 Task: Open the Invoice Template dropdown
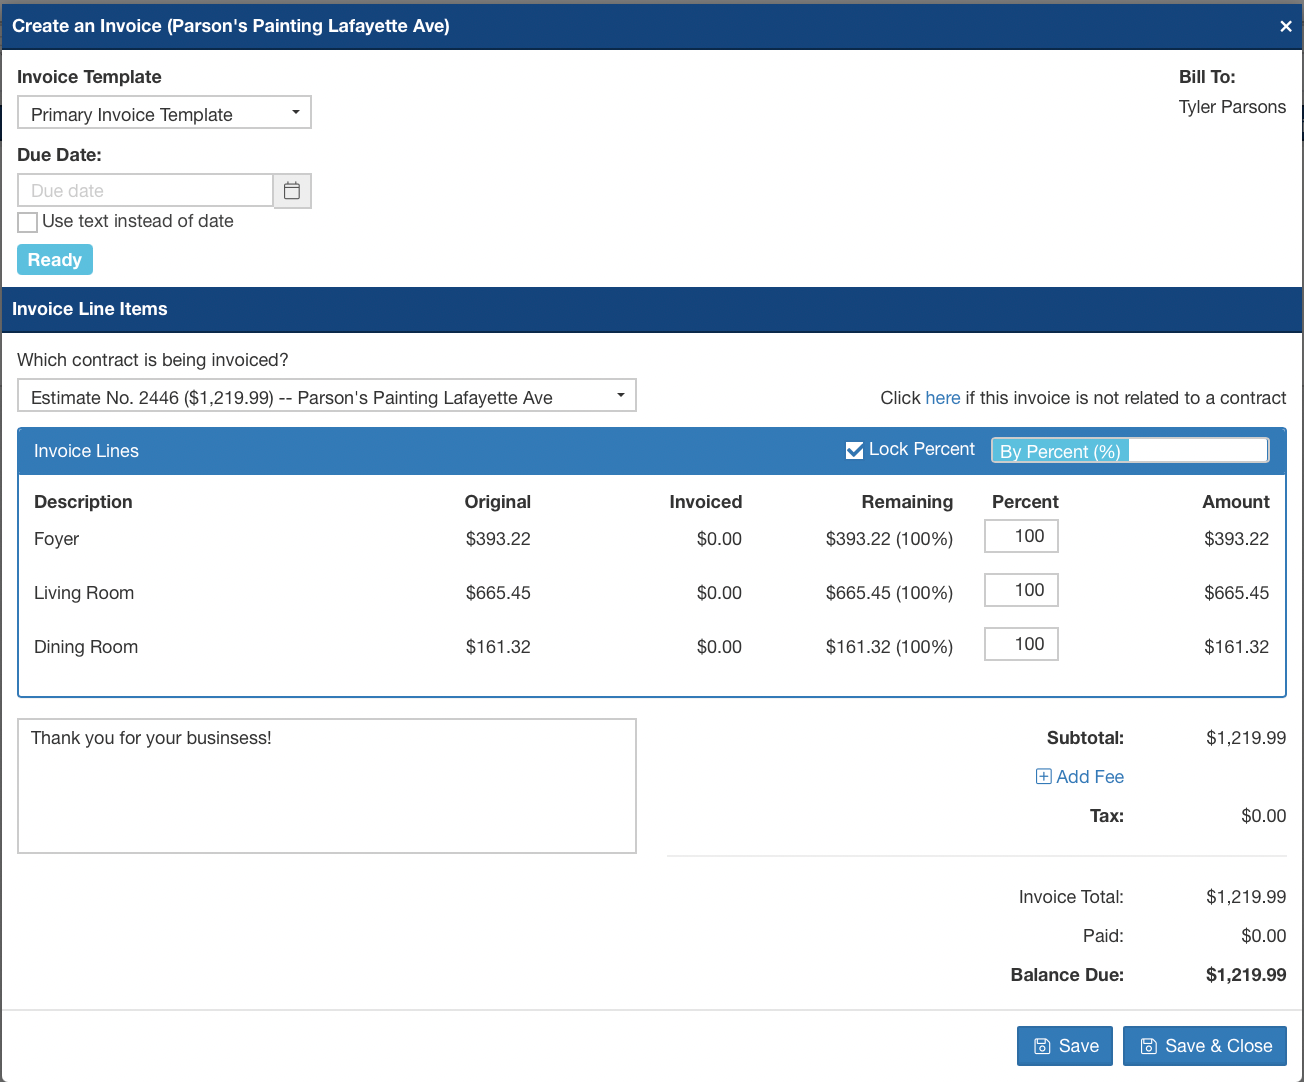pos(164,112)
